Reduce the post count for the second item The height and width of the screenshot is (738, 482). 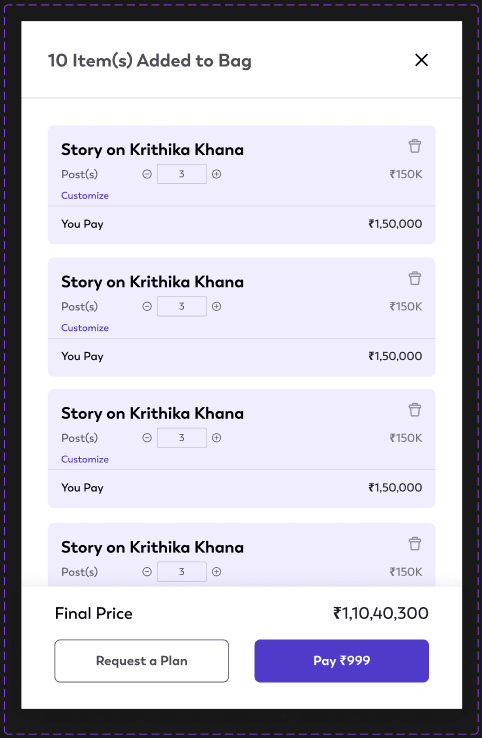[x=147, y=306]
